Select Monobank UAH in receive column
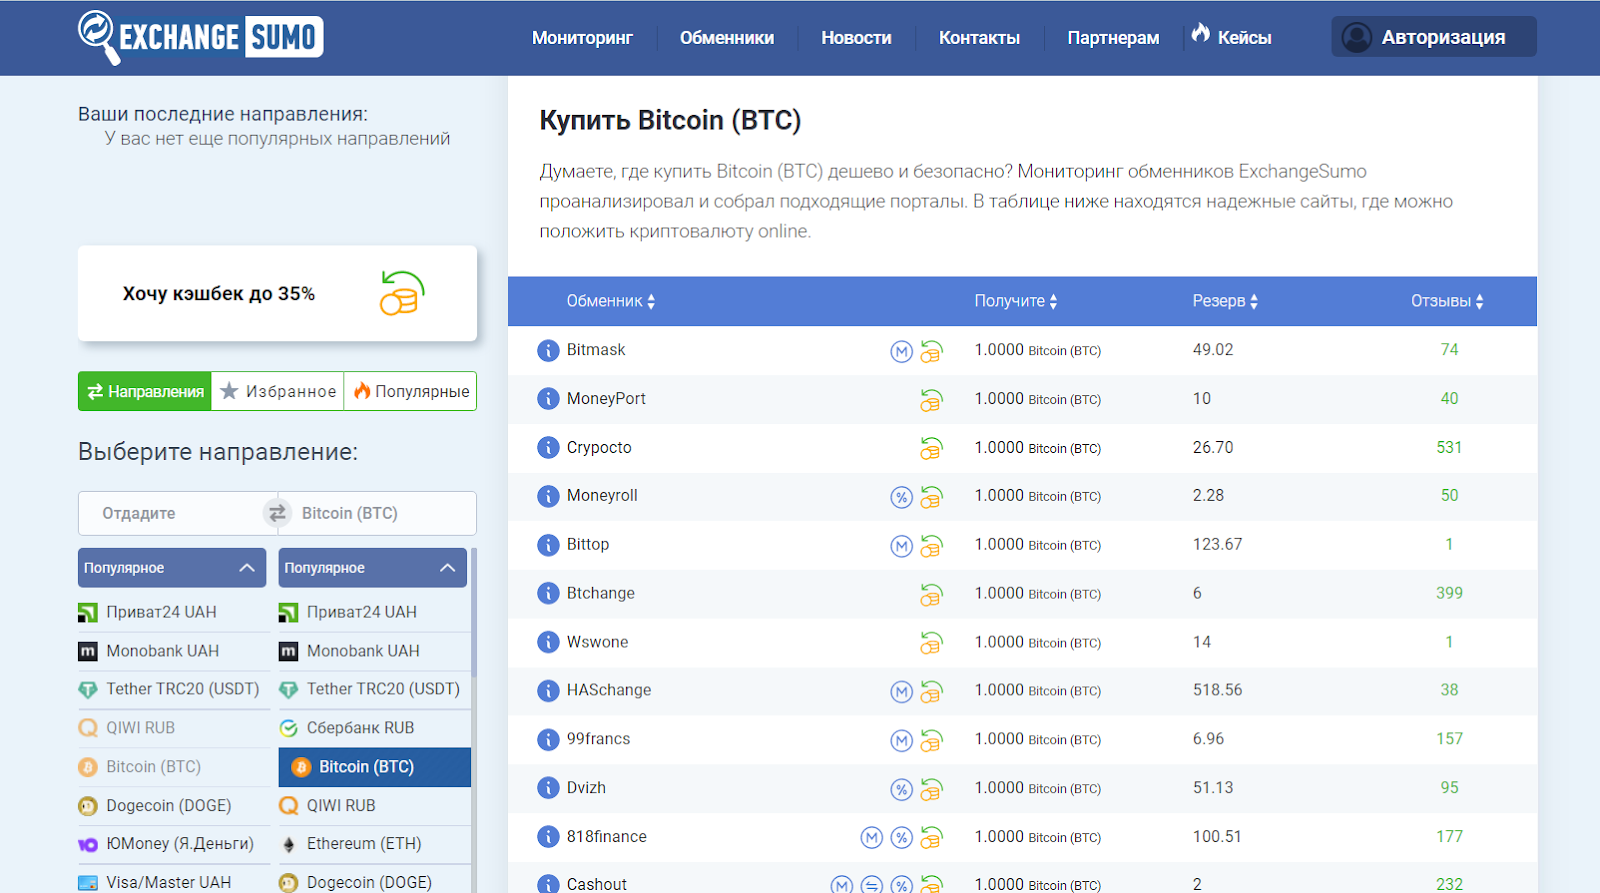1600x893 pixels. coord(373,651)
